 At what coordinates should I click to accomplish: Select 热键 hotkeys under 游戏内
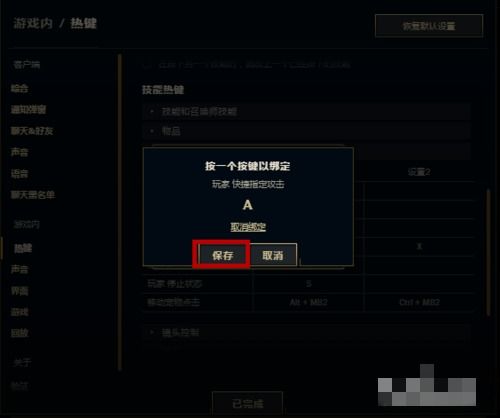pos(23,248)
